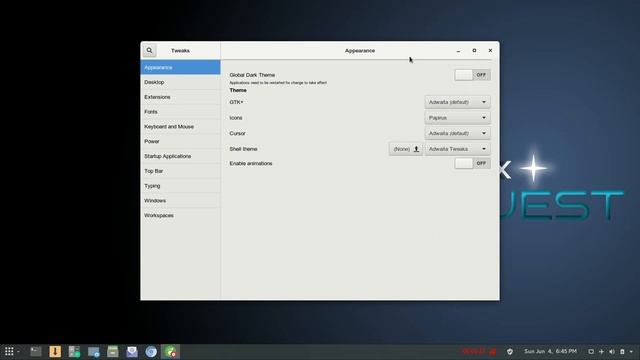Open the file archive drawer app
This screenshot has width=640, height=360.
point(113,351)
